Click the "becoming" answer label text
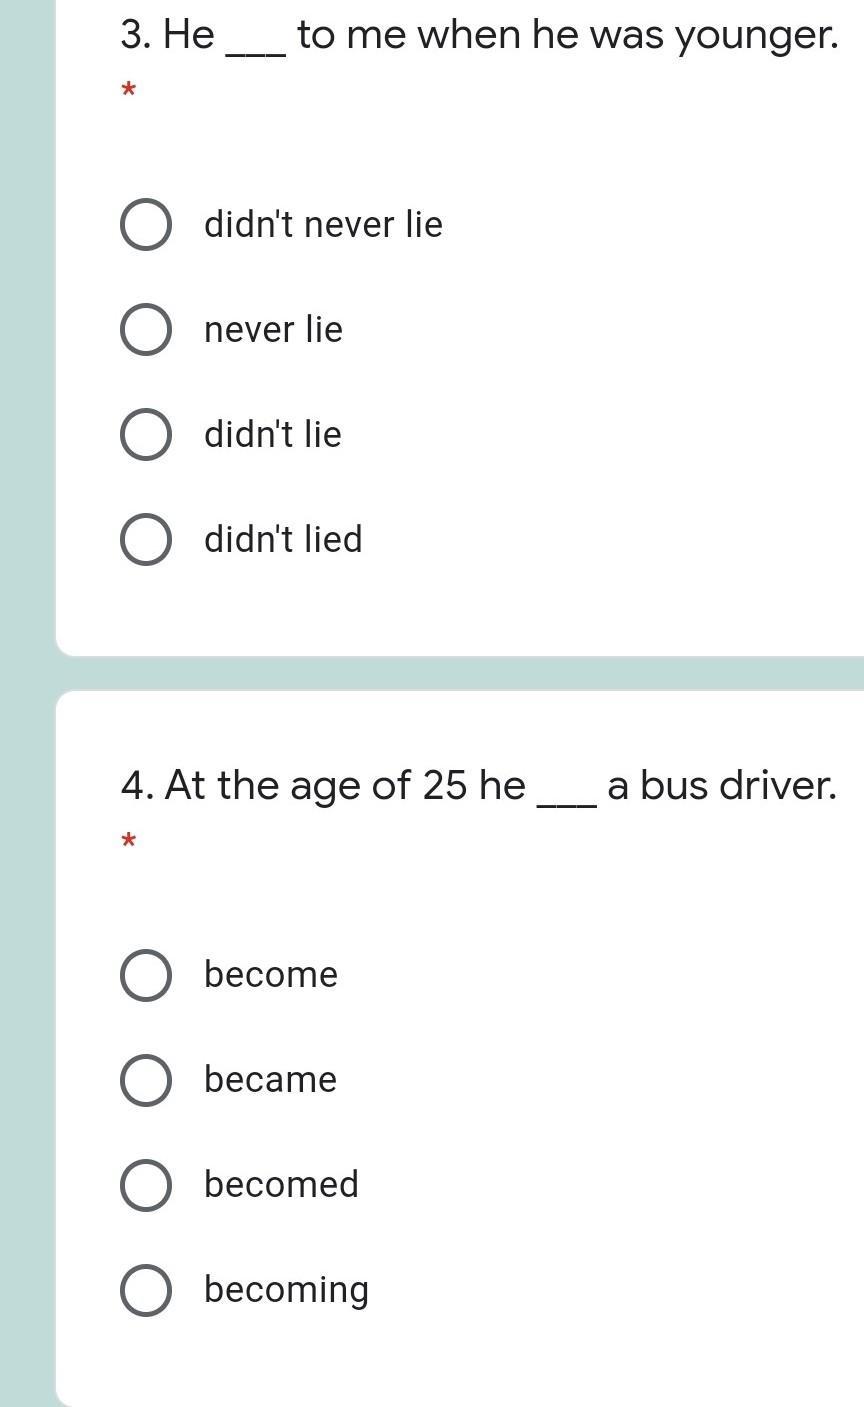Screen dimensions: 864x1407 [286, 1290]
